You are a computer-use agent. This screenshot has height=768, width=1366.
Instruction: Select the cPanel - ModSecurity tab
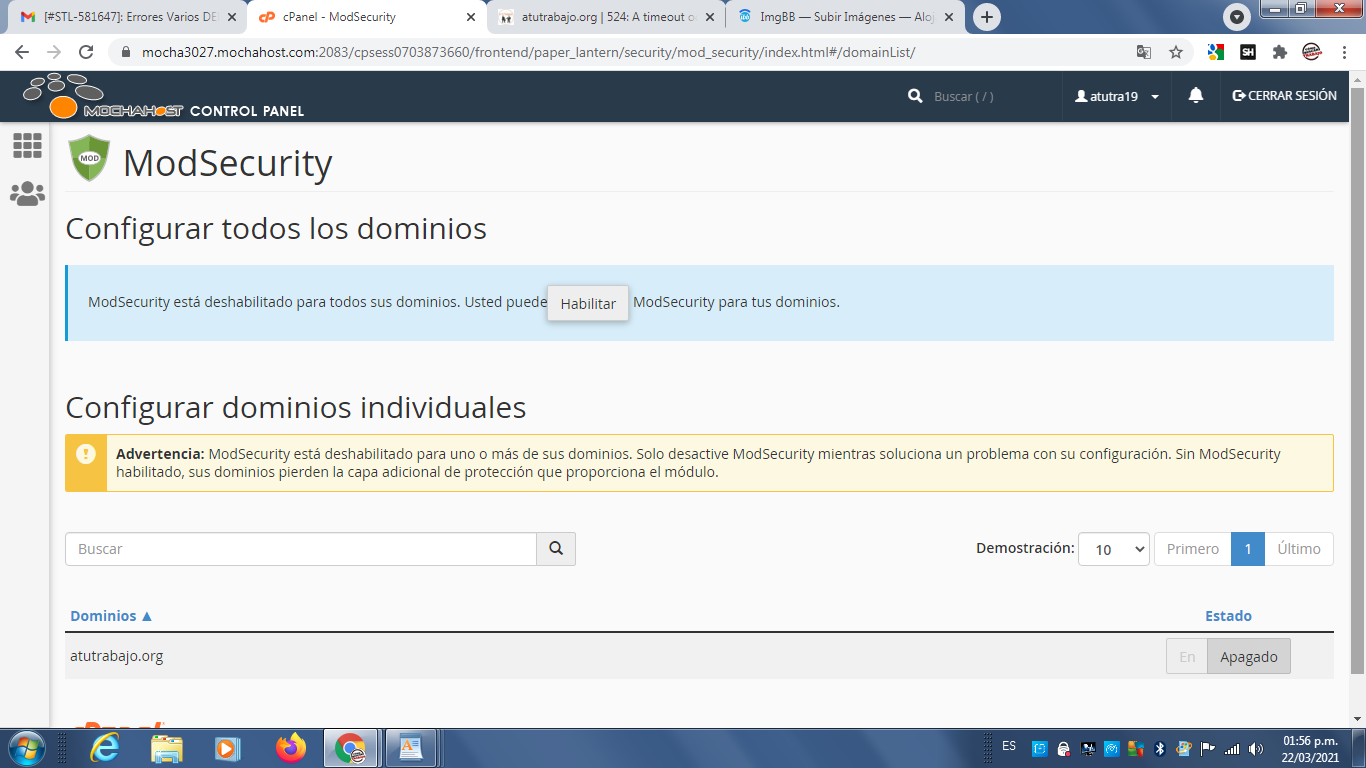(x=367, y=17)
